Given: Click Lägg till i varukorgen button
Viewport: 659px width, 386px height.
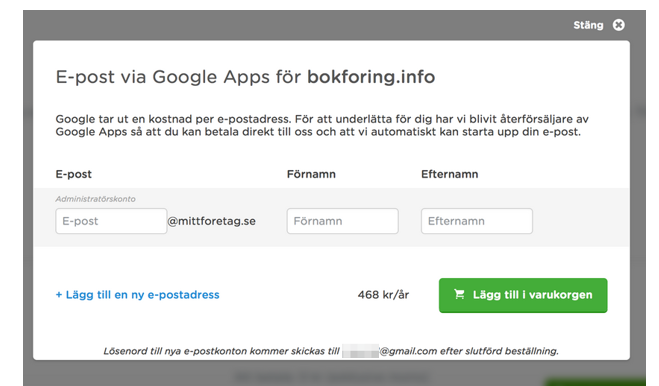Looking at the screenshot, I should 523,295.
